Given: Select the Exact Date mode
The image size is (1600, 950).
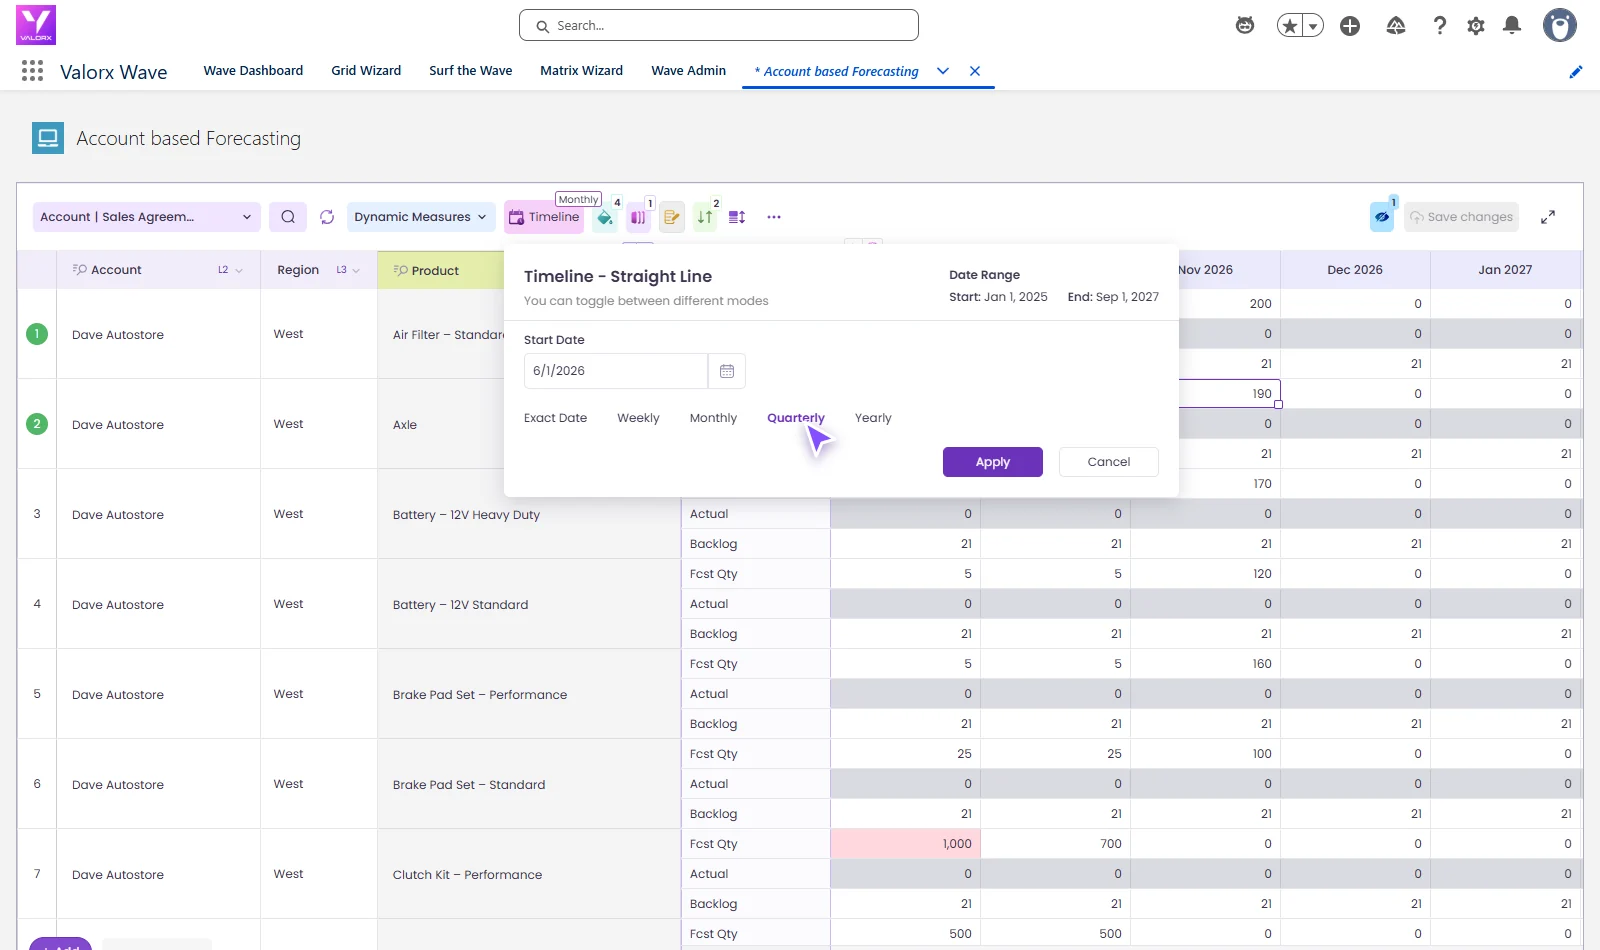Looking at the screenshot, I should click(555, 418).
